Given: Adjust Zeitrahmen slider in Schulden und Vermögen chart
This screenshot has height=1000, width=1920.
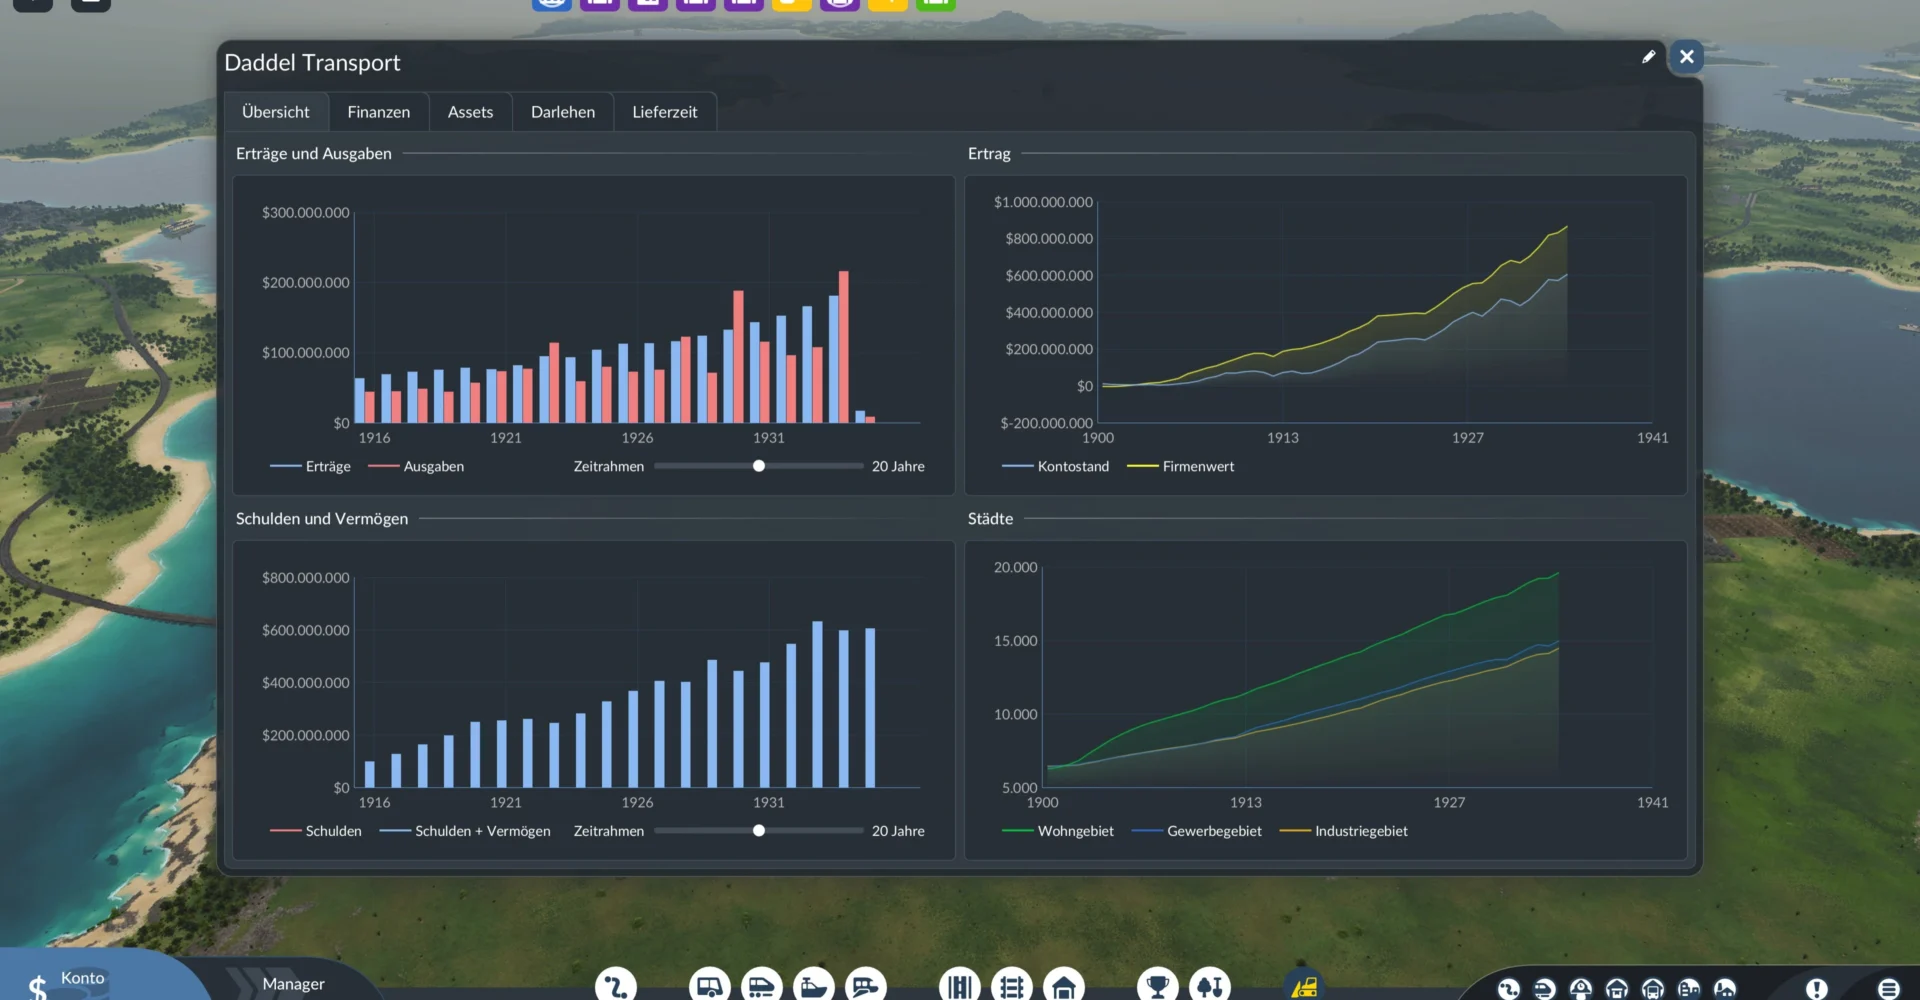Looking at the screenshot, I should (759, 831).
